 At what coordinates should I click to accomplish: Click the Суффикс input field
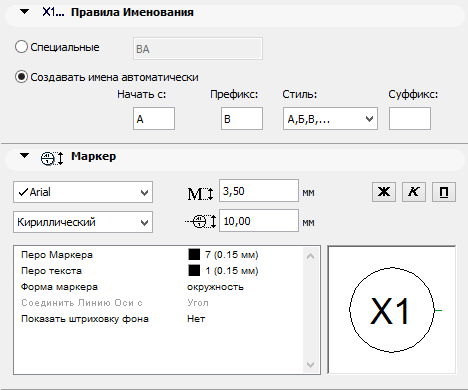410,118
